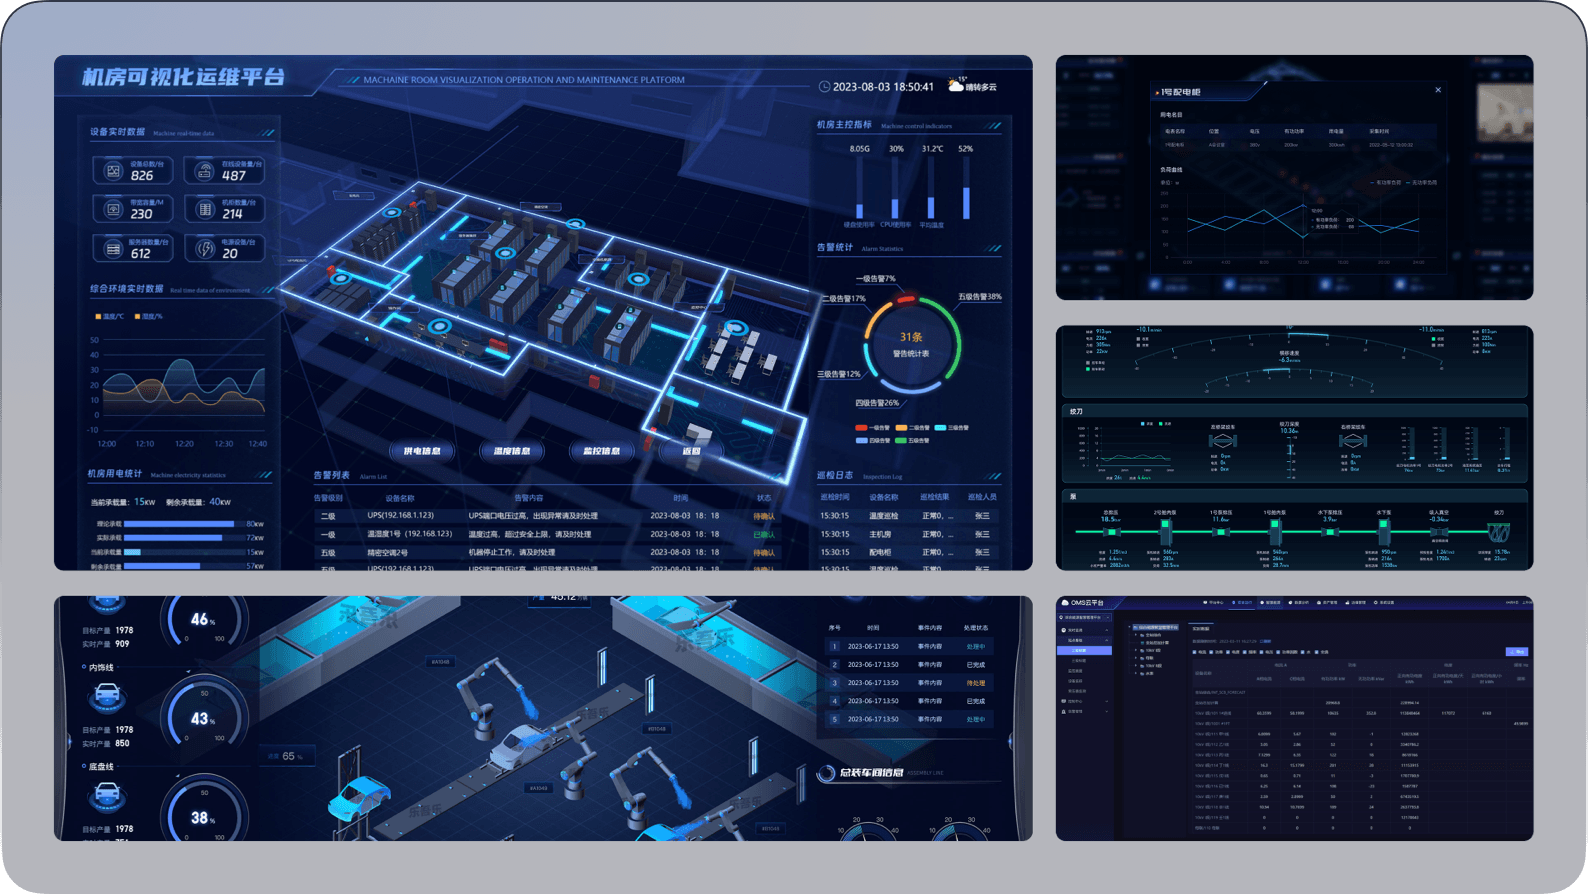Open the 供电信息 power info button
This screenshot has height=896, width=1588.
(422, 451)
